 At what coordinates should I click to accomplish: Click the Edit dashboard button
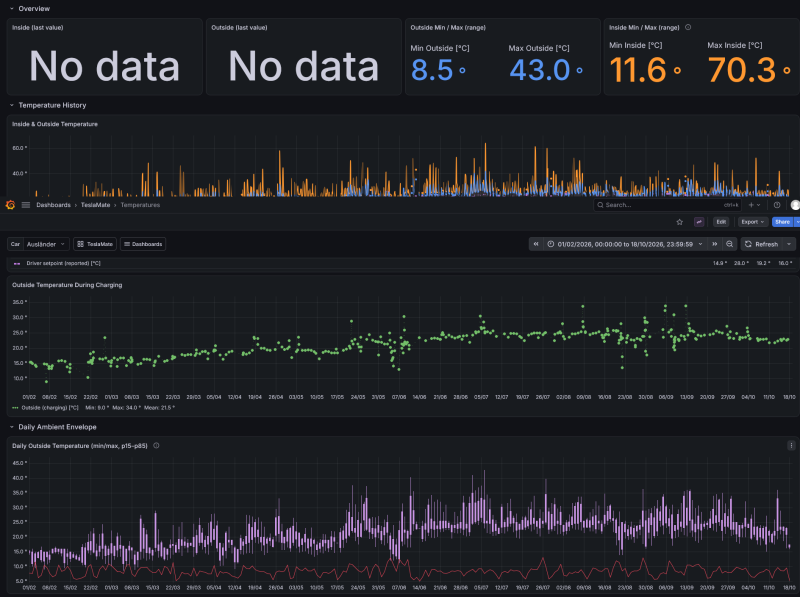(x=720, y=222)
